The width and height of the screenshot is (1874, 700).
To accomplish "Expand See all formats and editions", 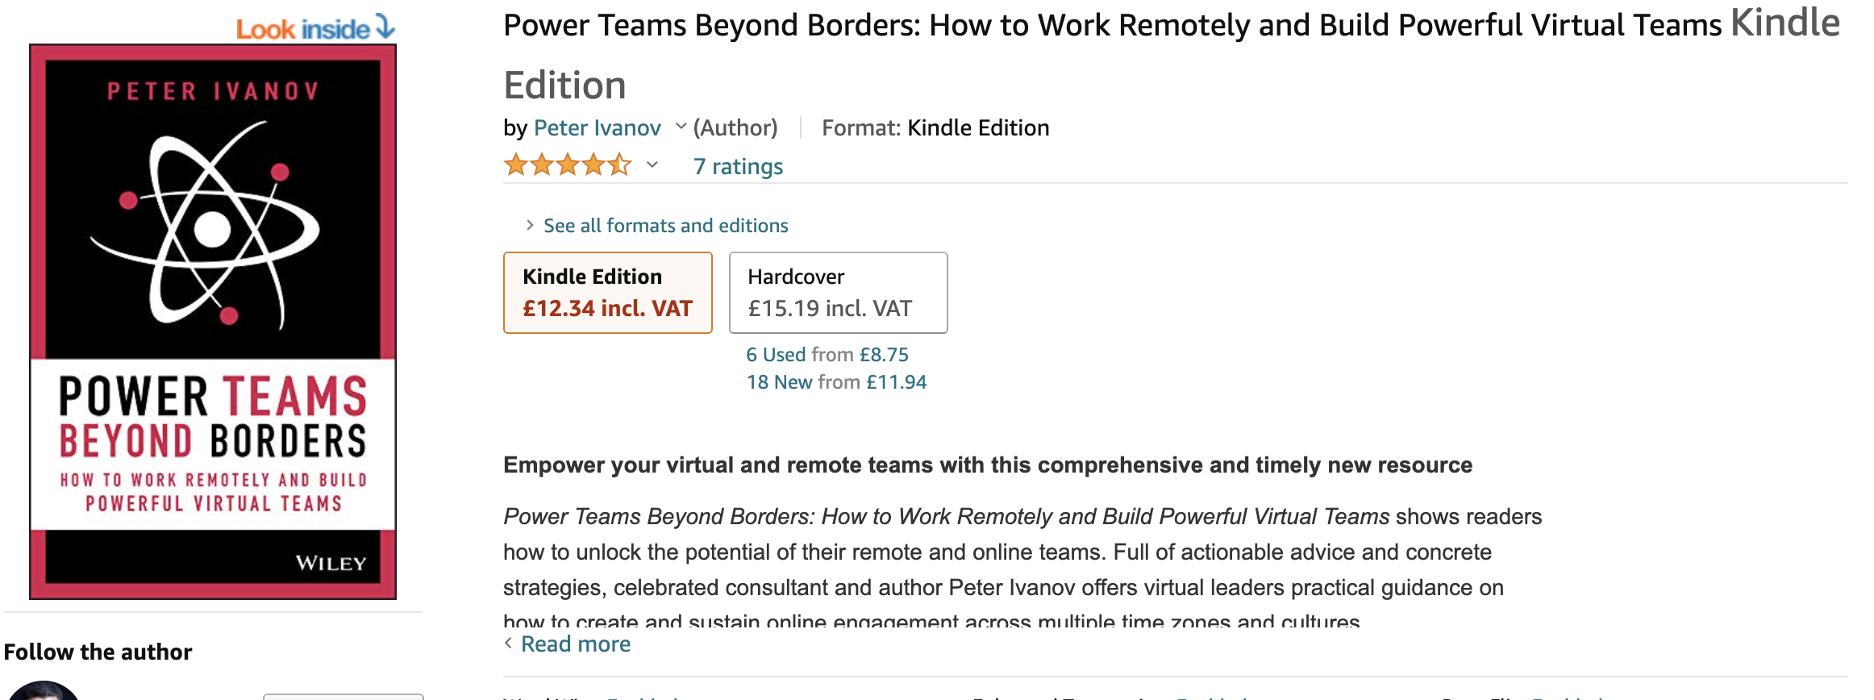I will (x=665, y=226).
